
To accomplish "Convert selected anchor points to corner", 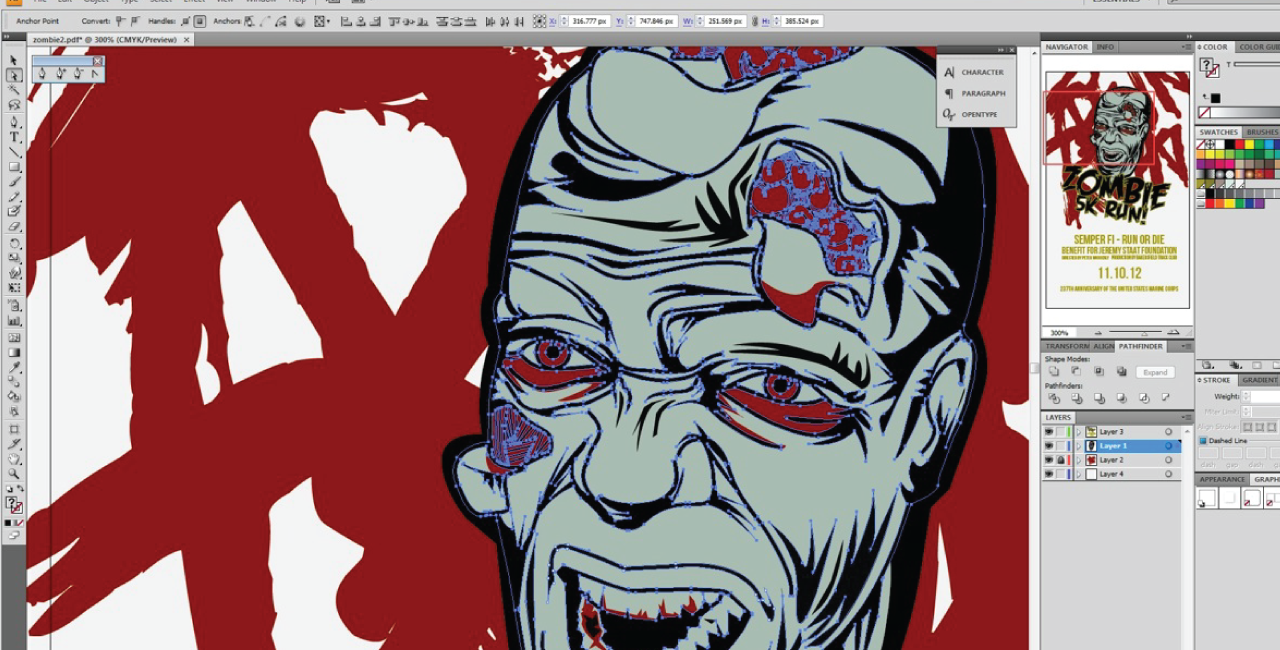I will coord(121,20).
